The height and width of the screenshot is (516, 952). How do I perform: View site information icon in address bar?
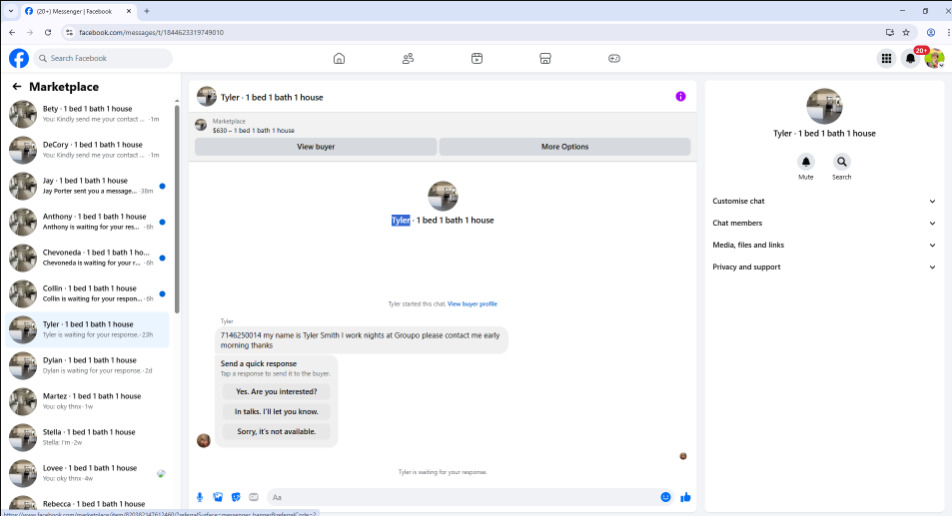coord(69,32)
